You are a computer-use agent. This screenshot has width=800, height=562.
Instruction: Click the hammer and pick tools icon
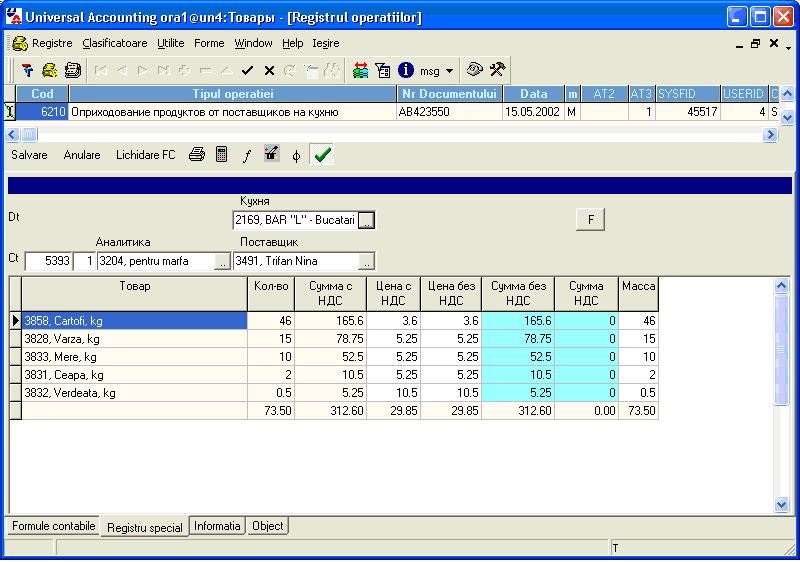point(497,69)
